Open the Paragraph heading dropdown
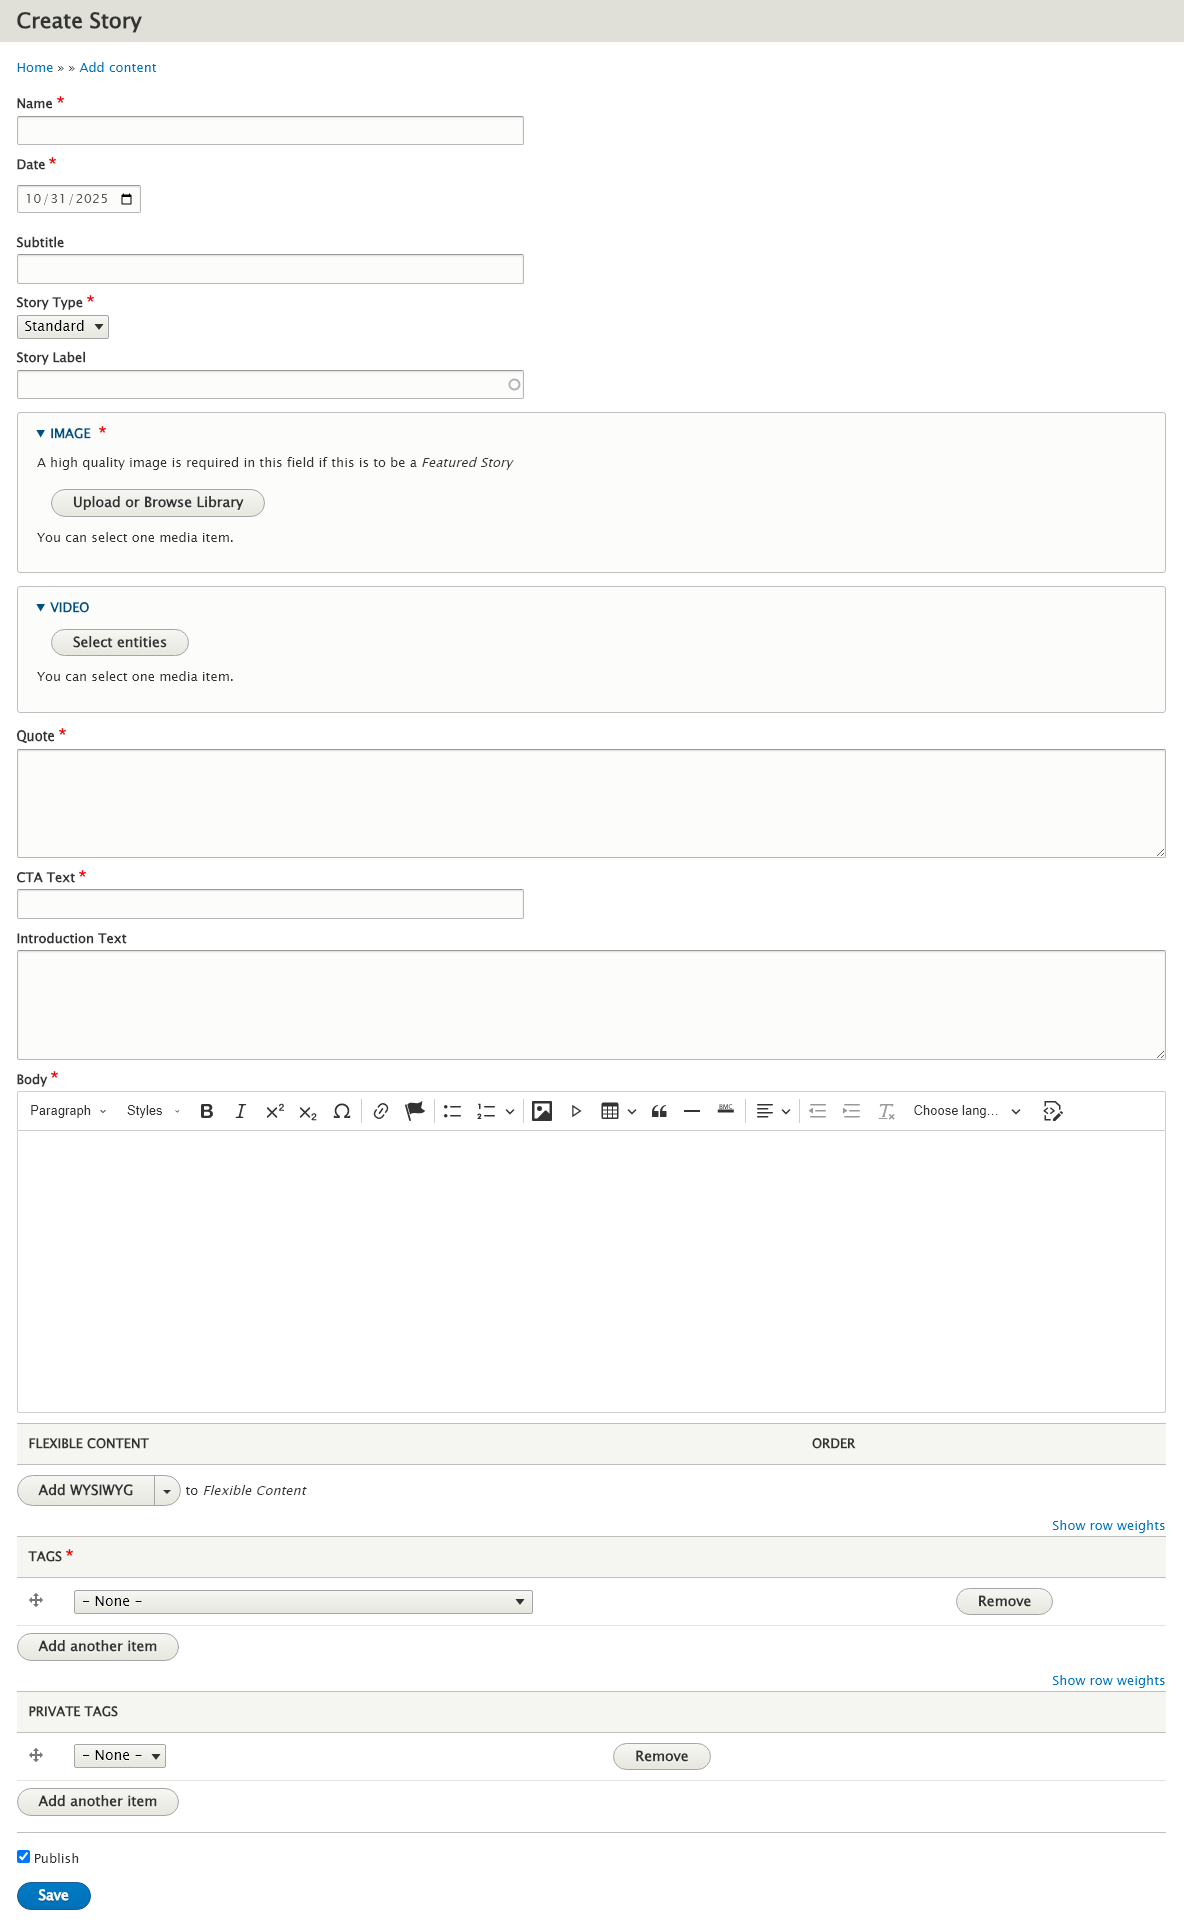The image size is (1184, 1930). click(x=68, y=1111)
